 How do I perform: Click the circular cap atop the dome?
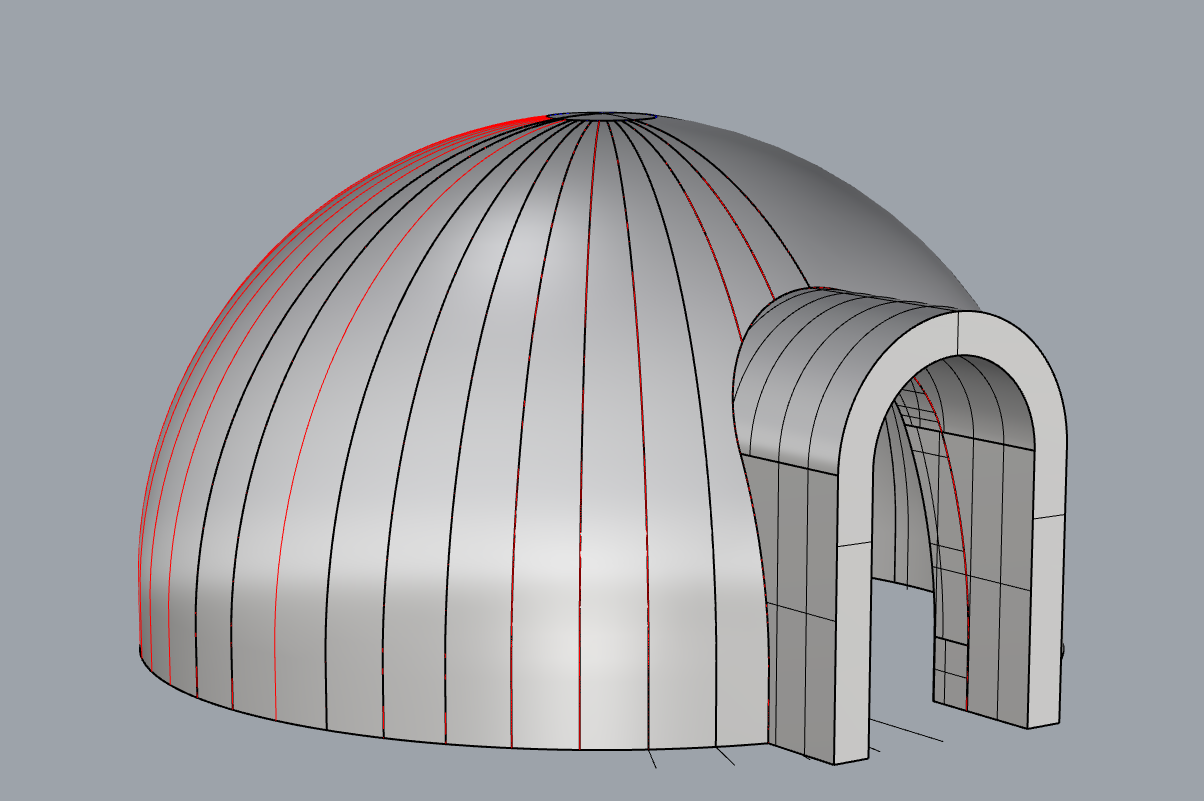click(x=603, y=116)
